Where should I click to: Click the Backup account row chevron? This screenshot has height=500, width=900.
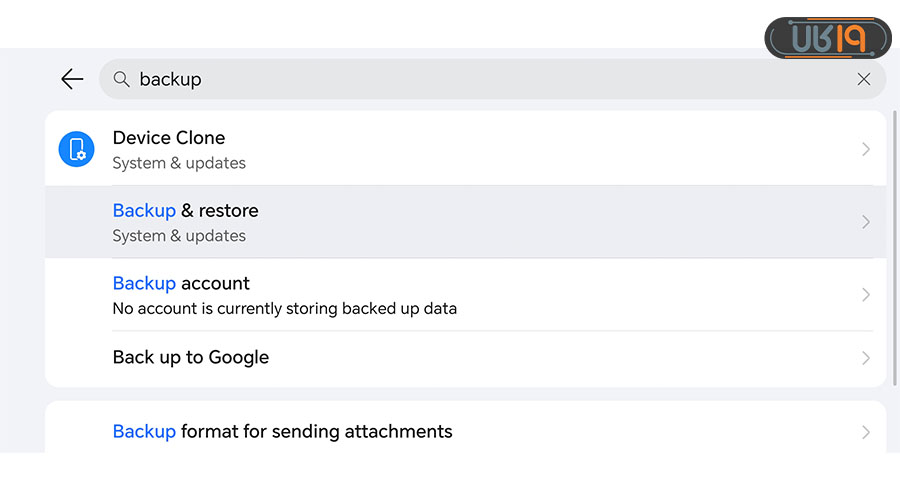[x=866, y=295]
